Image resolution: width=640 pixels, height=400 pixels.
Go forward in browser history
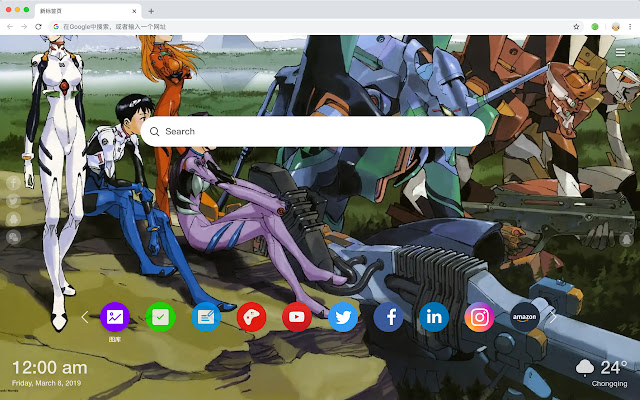(x=24, y=27)
